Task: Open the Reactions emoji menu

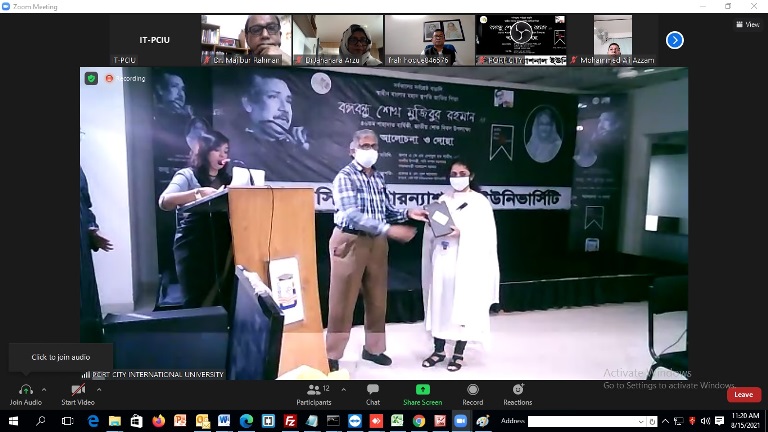Action: click(x=518, y=395)
